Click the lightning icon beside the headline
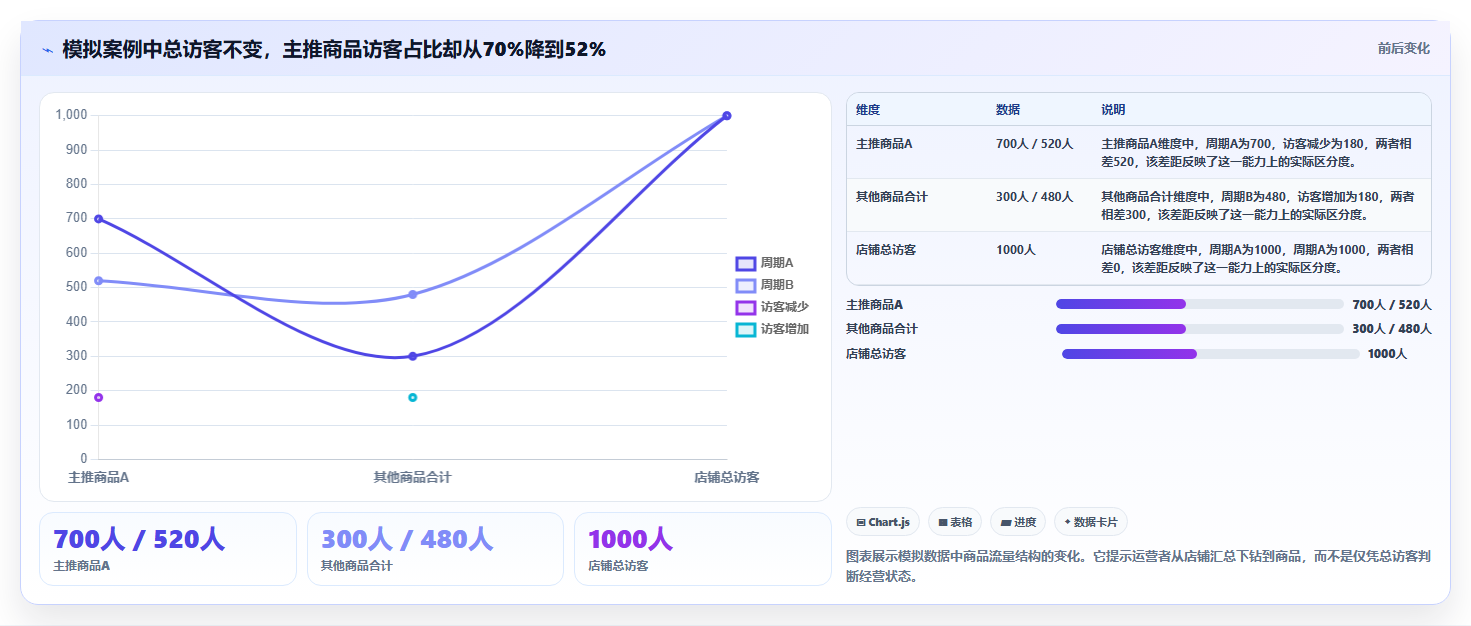 pos(48,50)
